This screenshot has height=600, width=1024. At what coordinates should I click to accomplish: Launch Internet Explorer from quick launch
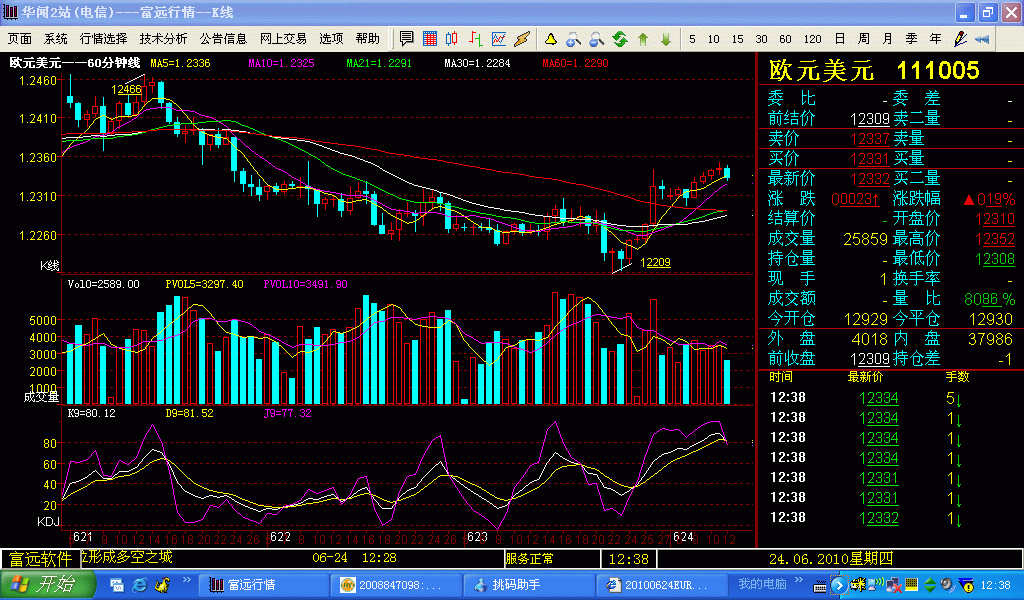[139, 585]
